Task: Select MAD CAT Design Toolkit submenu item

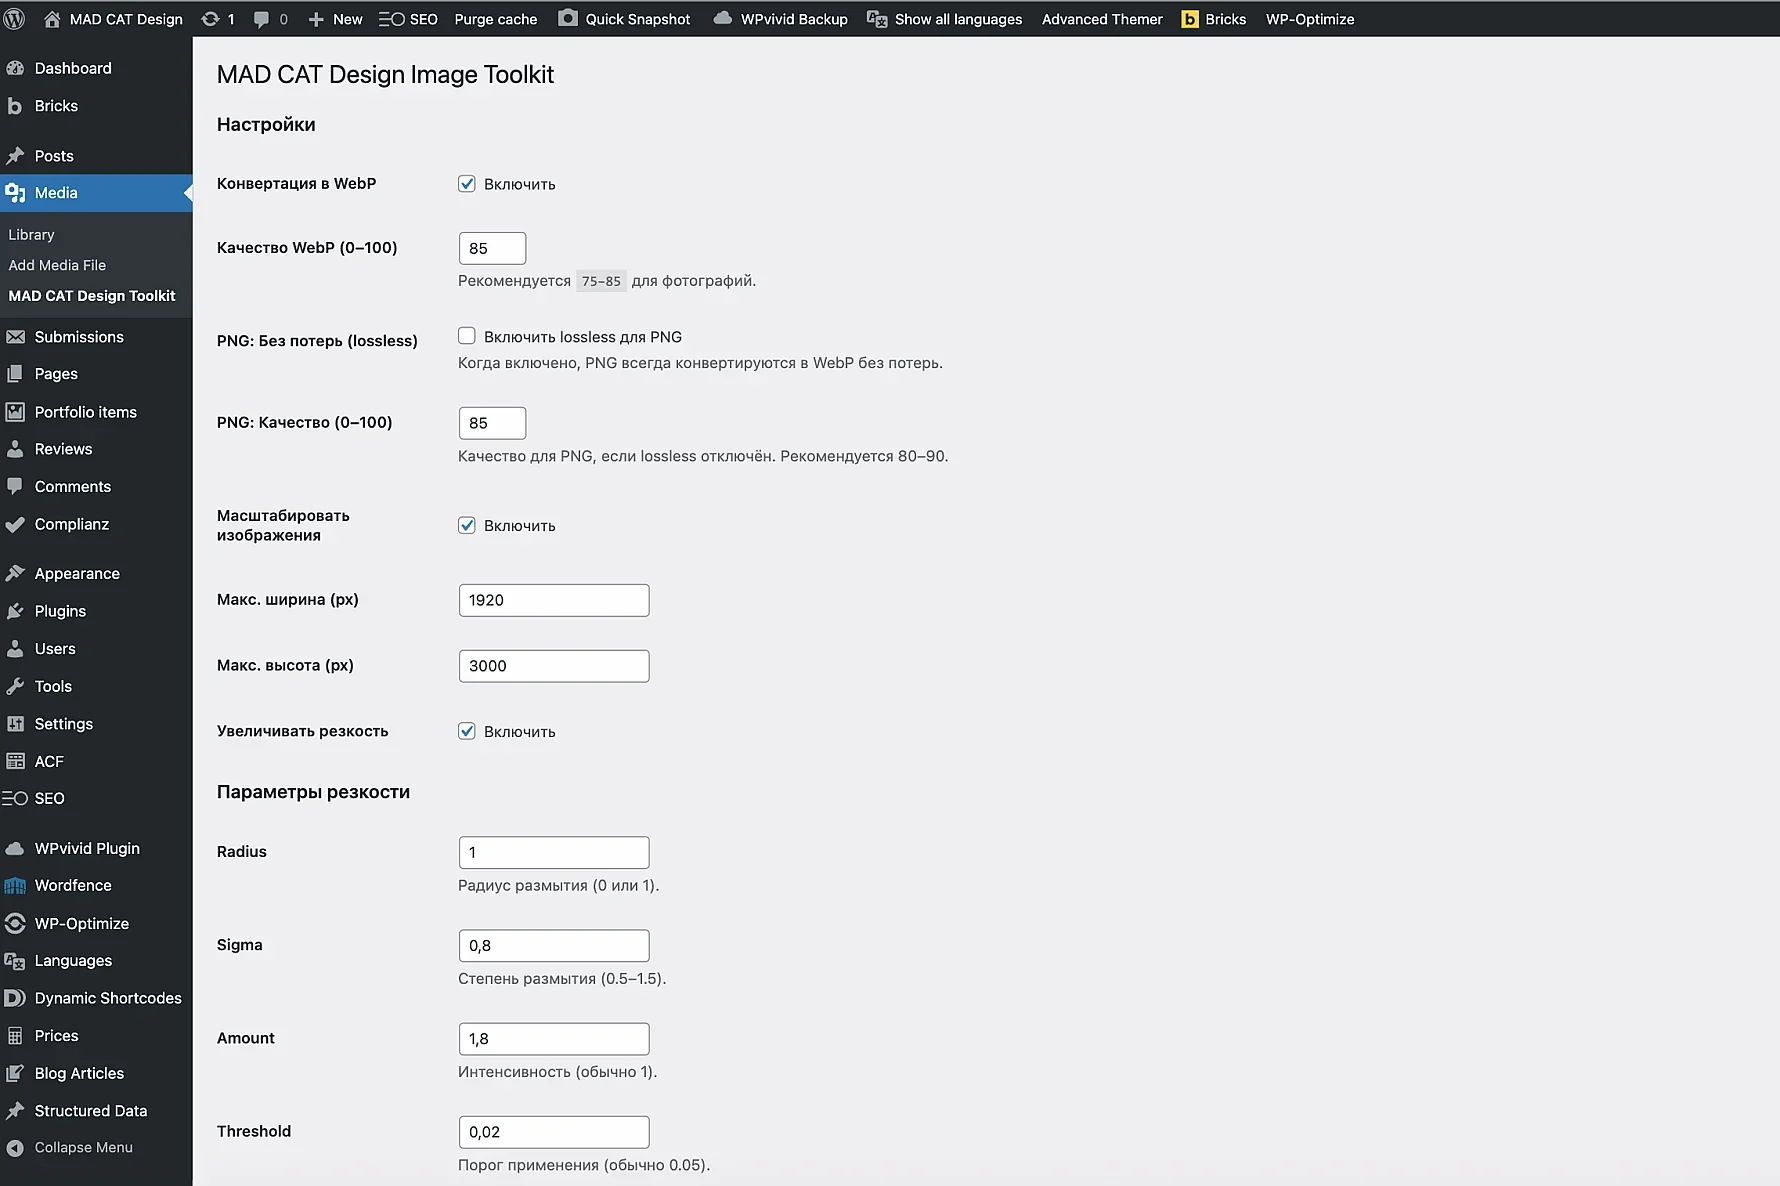Action: point(92,296)
